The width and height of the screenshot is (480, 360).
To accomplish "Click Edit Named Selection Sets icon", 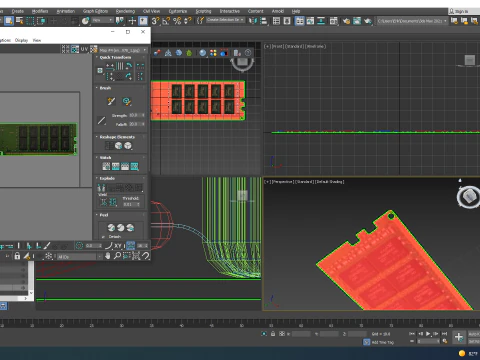I will pyautogui.click(x=200, y=21).
